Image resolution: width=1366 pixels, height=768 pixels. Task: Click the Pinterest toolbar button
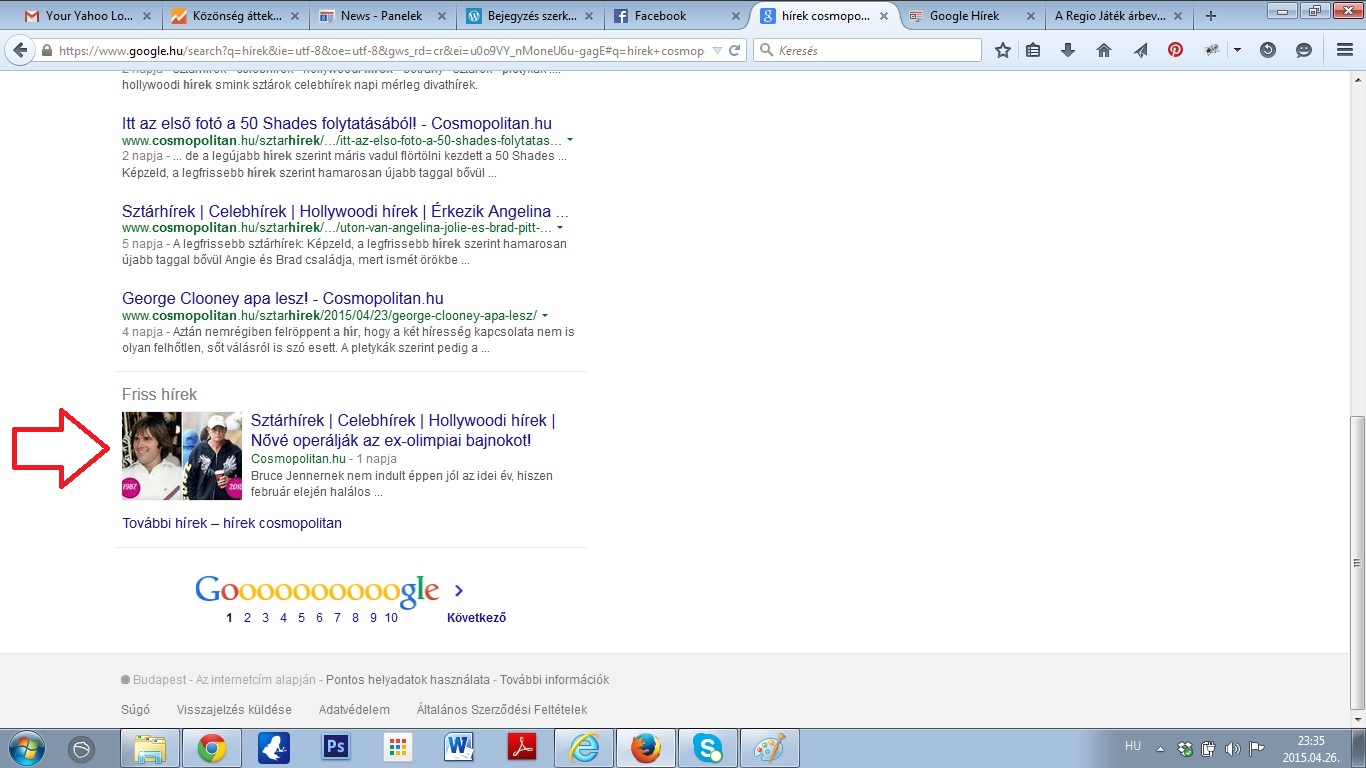pyautogui.click(x=1175, y=50)
